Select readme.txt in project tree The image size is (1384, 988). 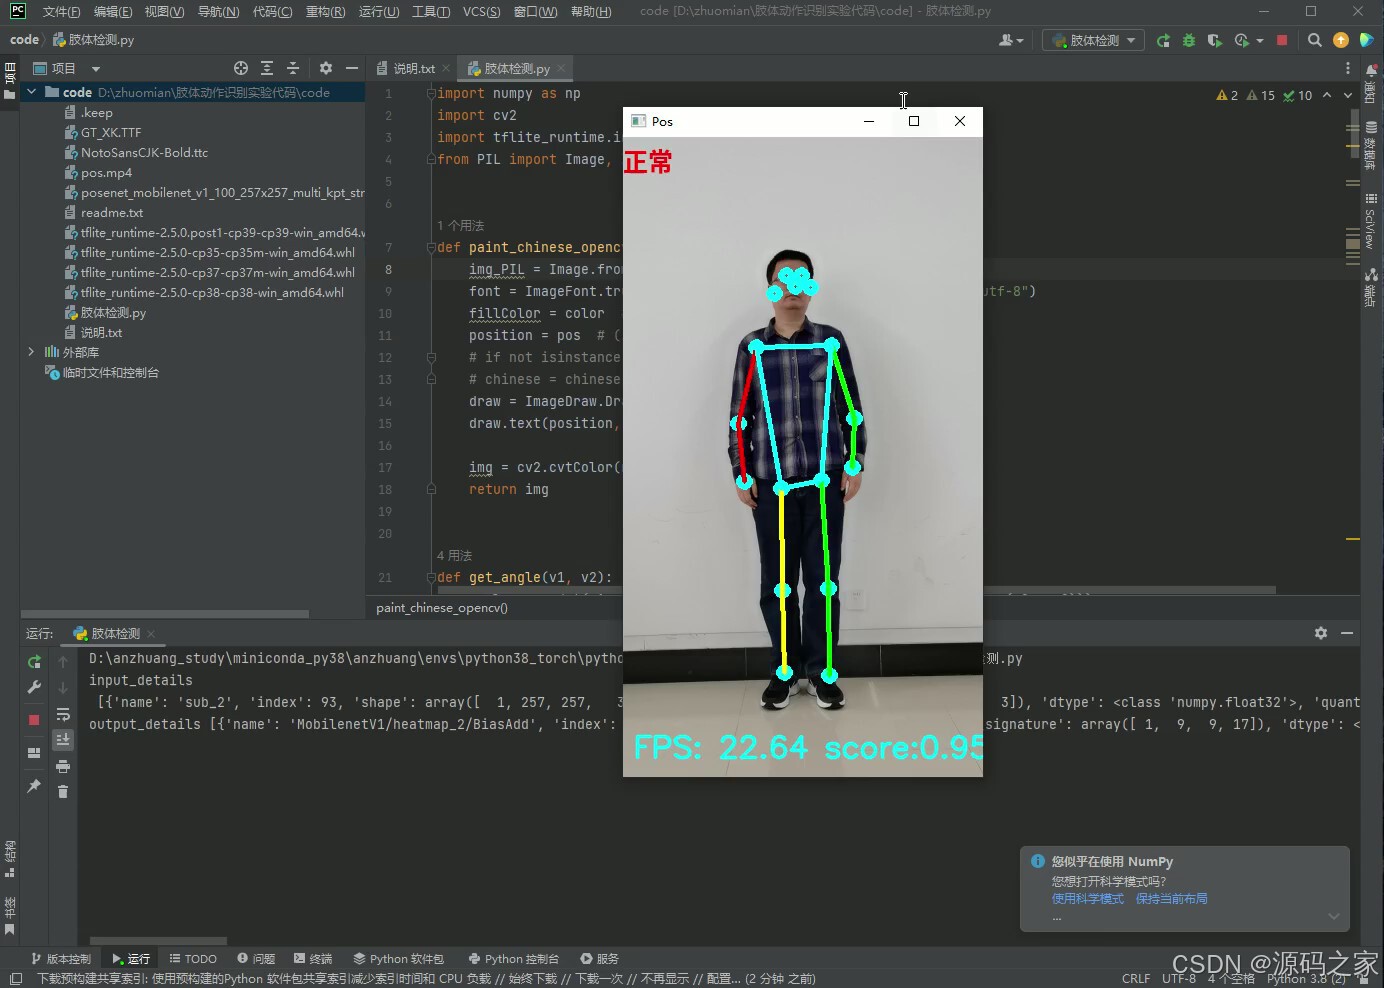pyautogui.click(x=112, y=212)
